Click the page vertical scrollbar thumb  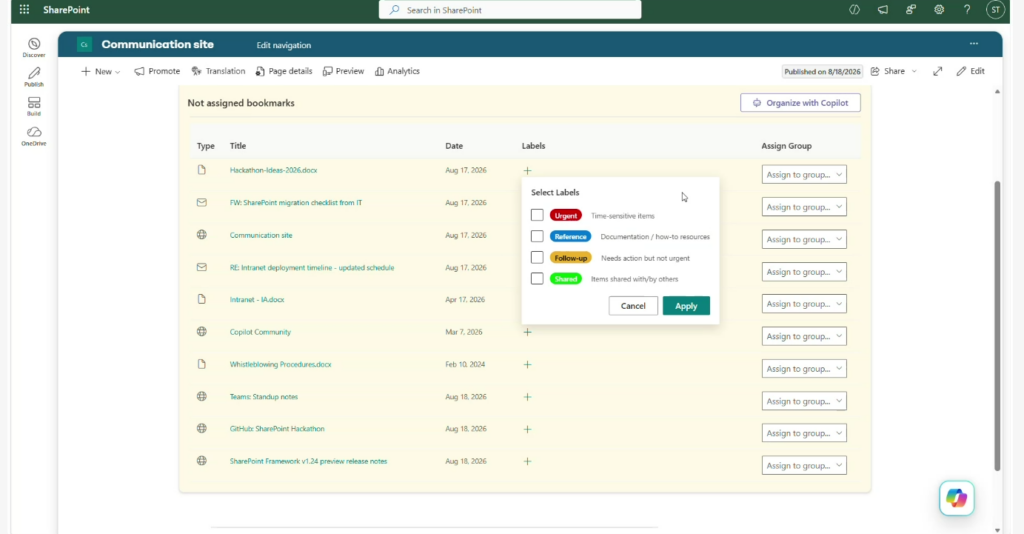[997, 325]
